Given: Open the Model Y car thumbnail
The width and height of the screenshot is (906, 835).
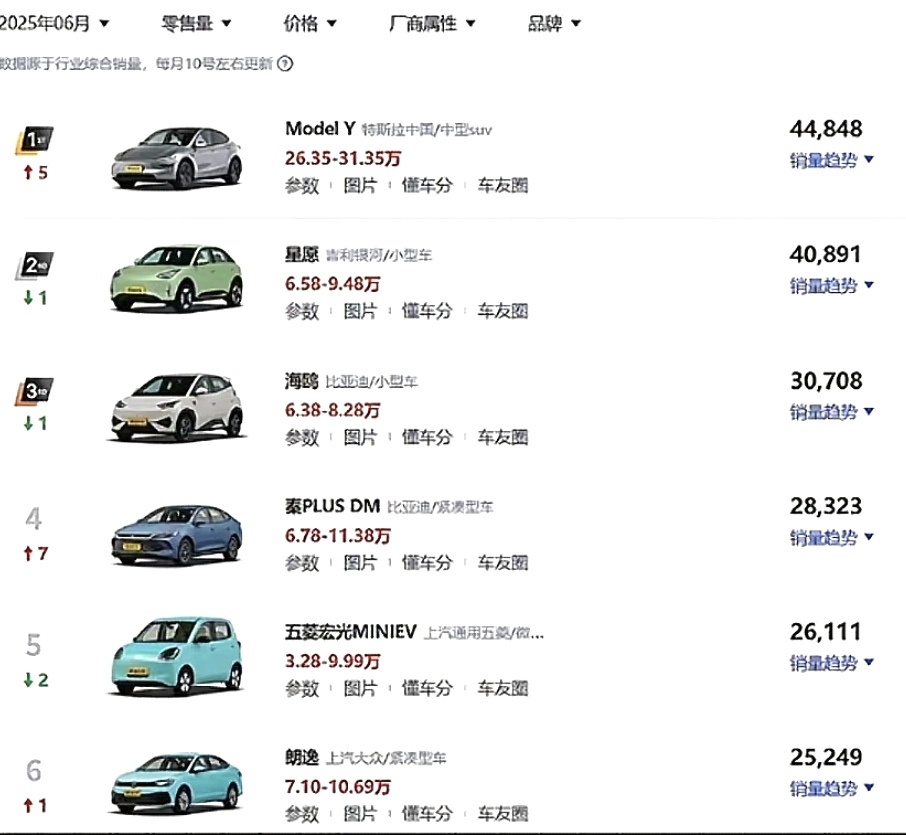Looking at the screenshot, I should coord(177,158).
